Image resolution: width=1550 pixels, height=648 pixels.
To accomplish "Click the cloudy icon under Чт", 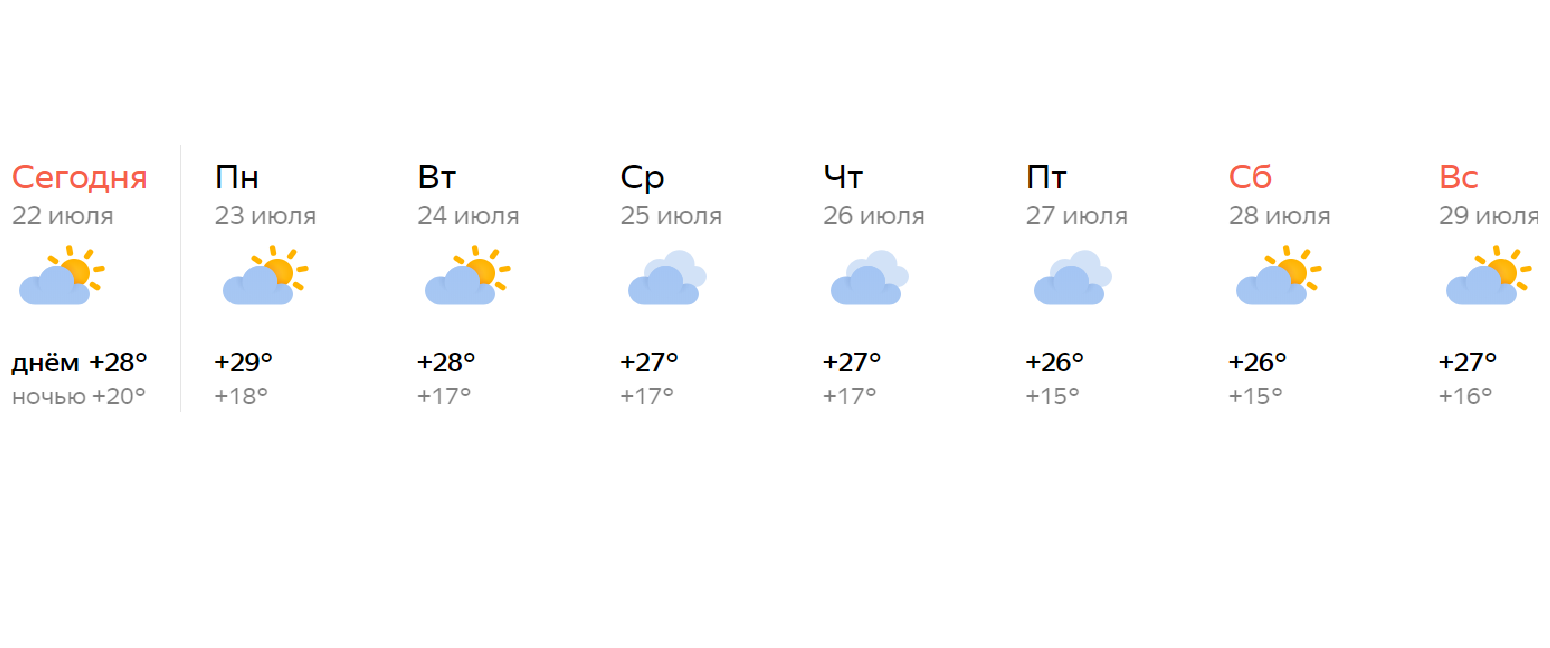I will 870,277.
